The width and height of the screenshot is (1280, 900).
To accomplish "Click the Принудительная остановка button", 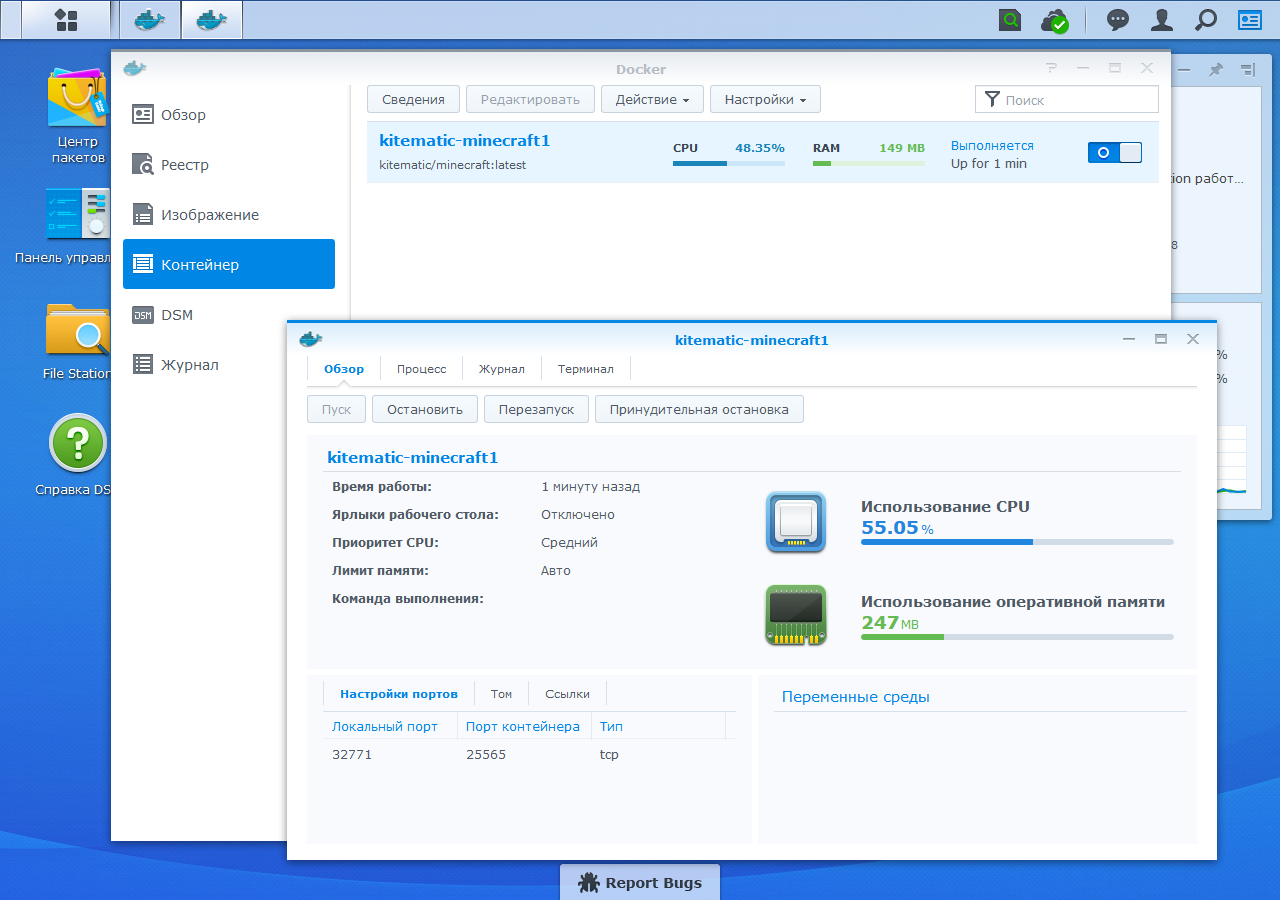I will pyautogui.click(x=699, y=409).
